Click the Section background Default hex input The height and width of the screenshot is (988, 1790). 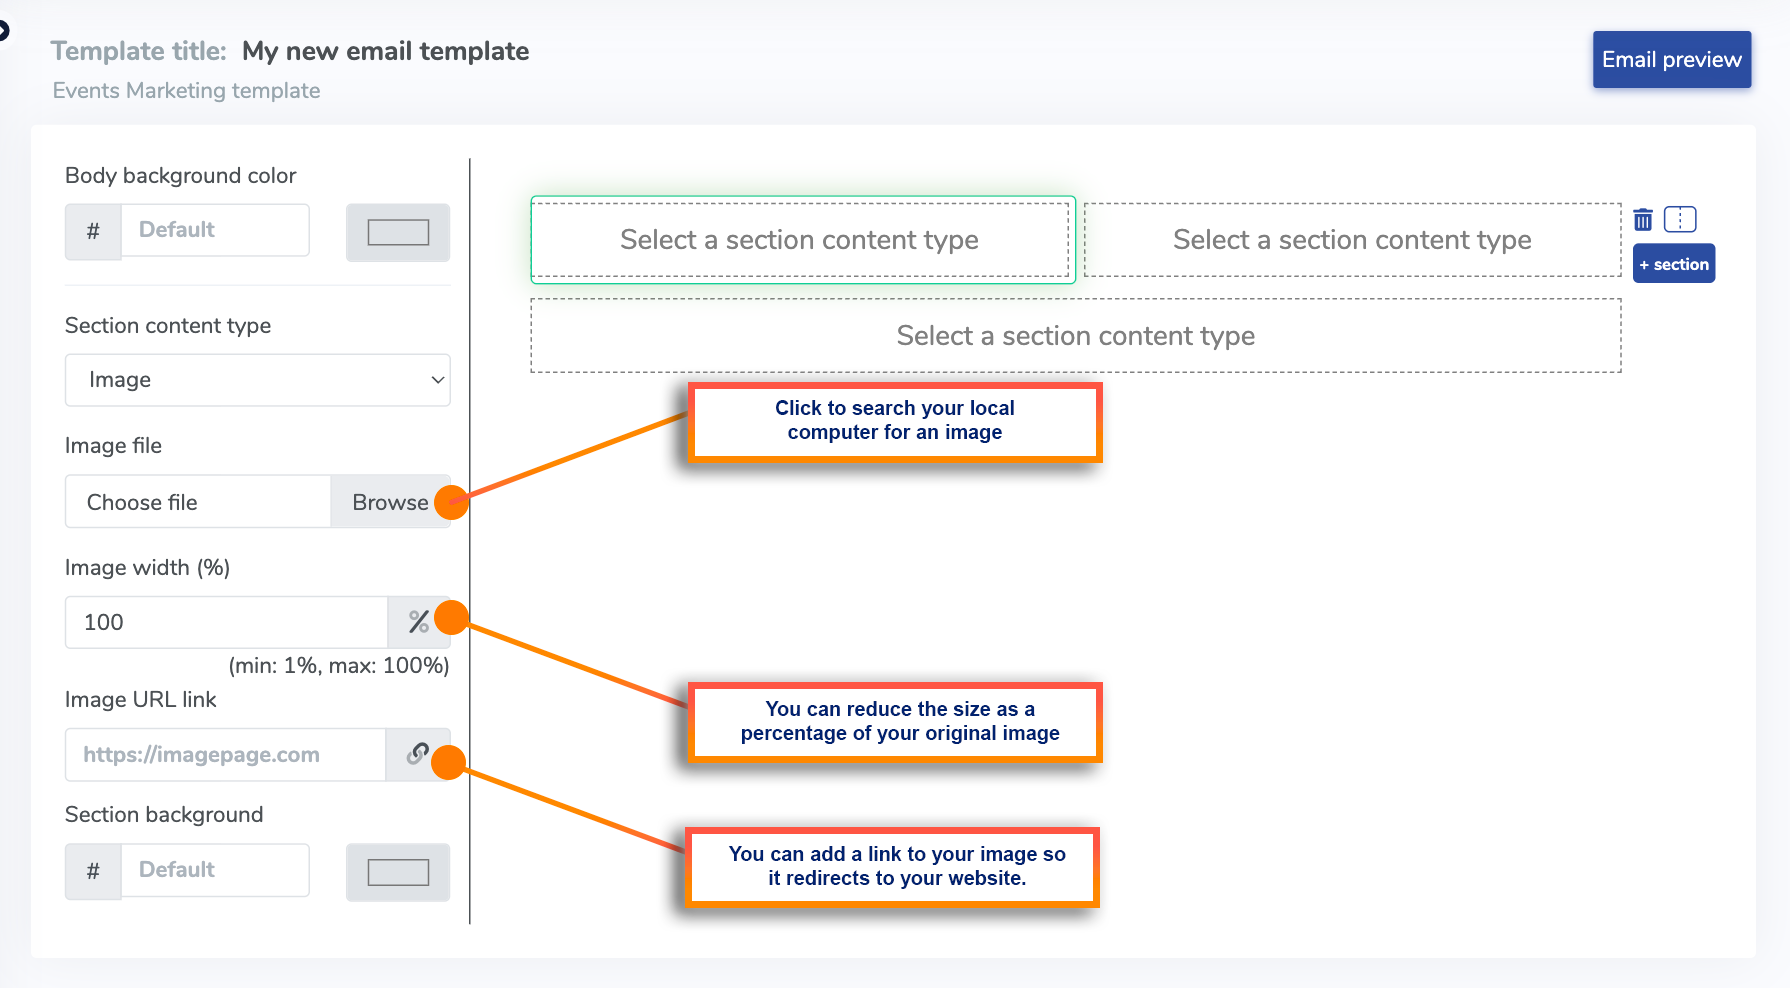(215, 870)
